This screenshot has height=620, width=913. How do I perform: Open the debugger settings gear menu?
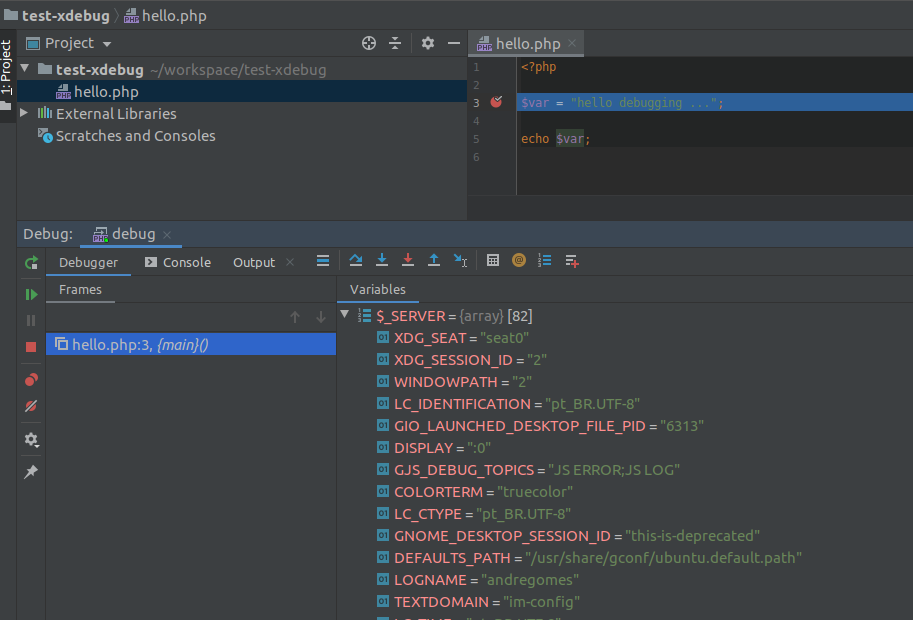pyautogui.click(x=29, y=439)
